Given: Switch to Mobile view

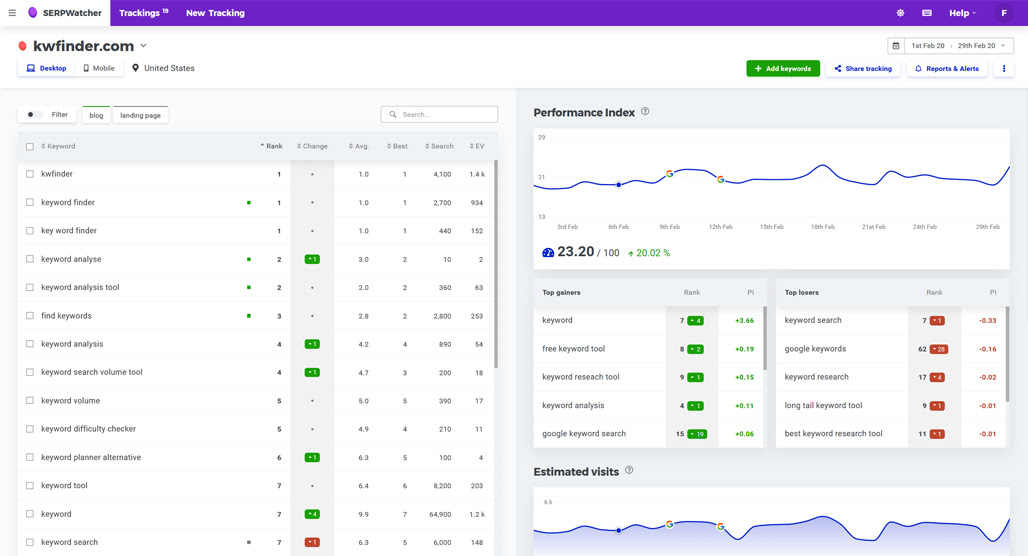Looking at the screenshot, I should tap(99, 68).
